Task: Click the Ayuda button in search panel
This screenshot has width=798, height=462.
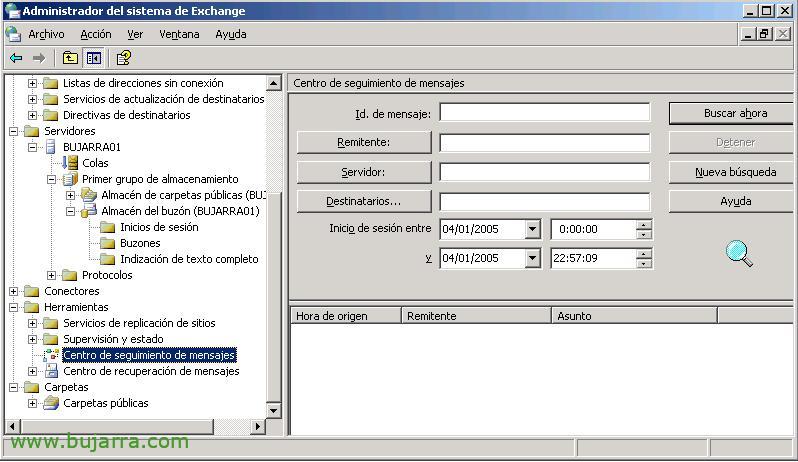Action: point(732,201)
